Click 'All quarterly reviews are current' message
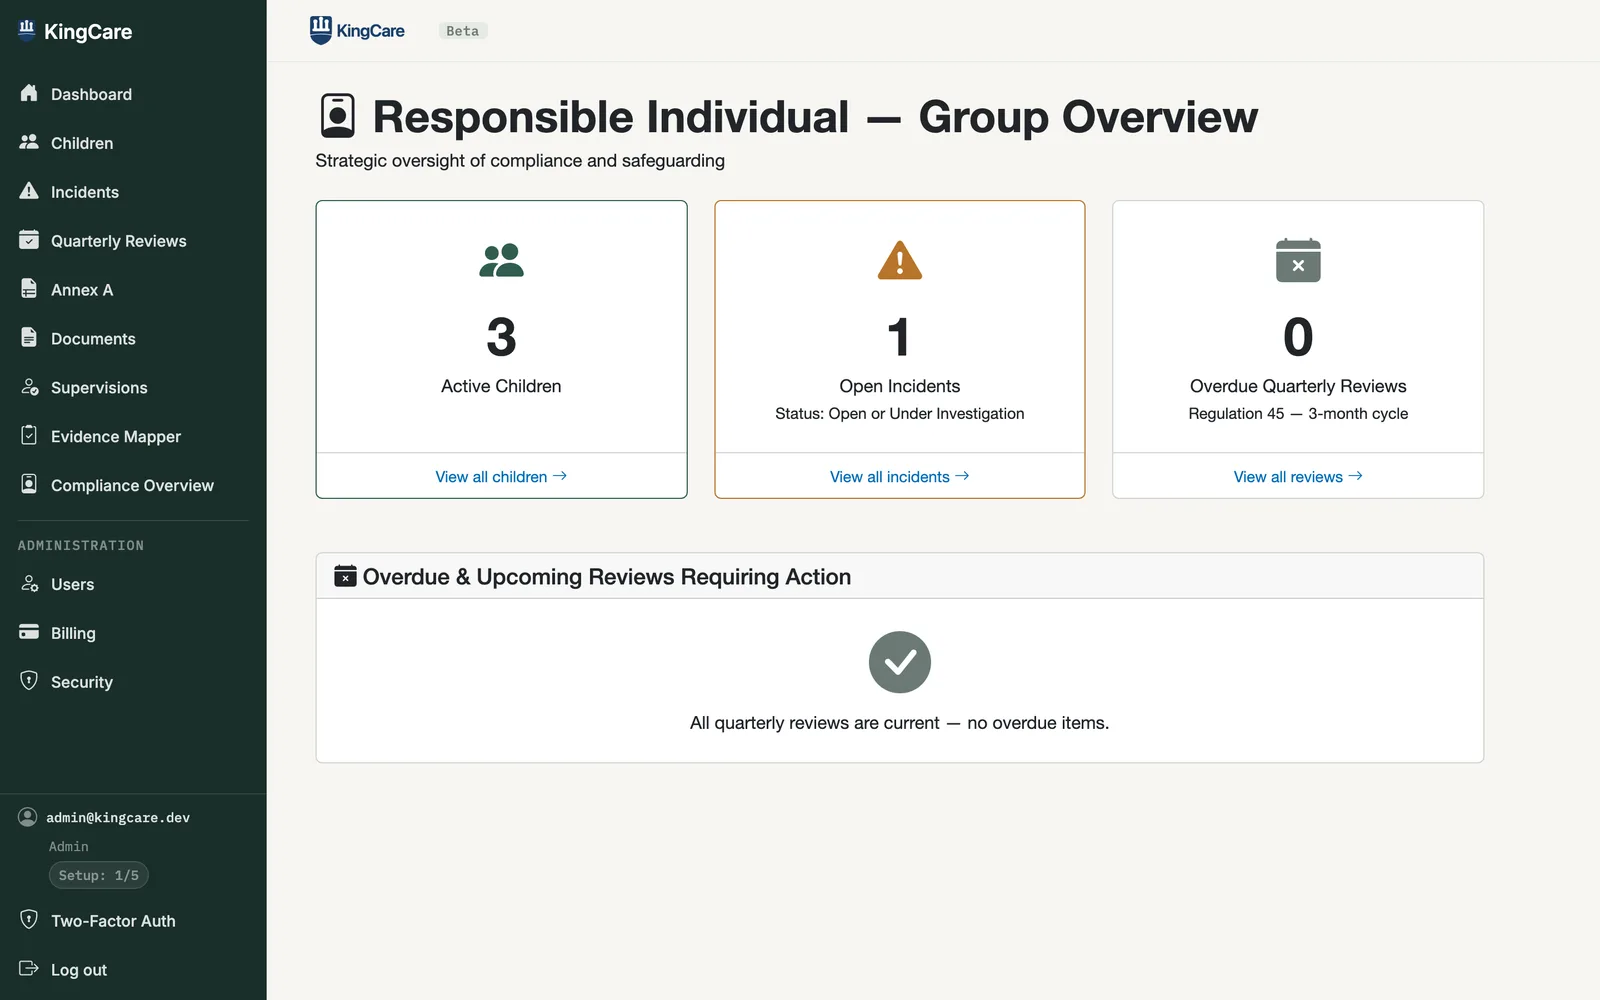1600x1000 pixels. click(900, 723)
